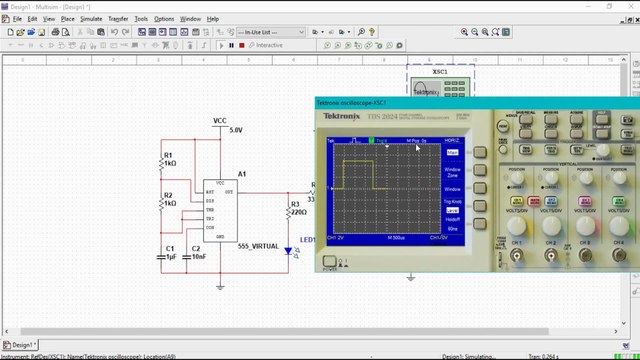Click the Paste clipboard icon
640x360 pixels.
coord(101,32)
